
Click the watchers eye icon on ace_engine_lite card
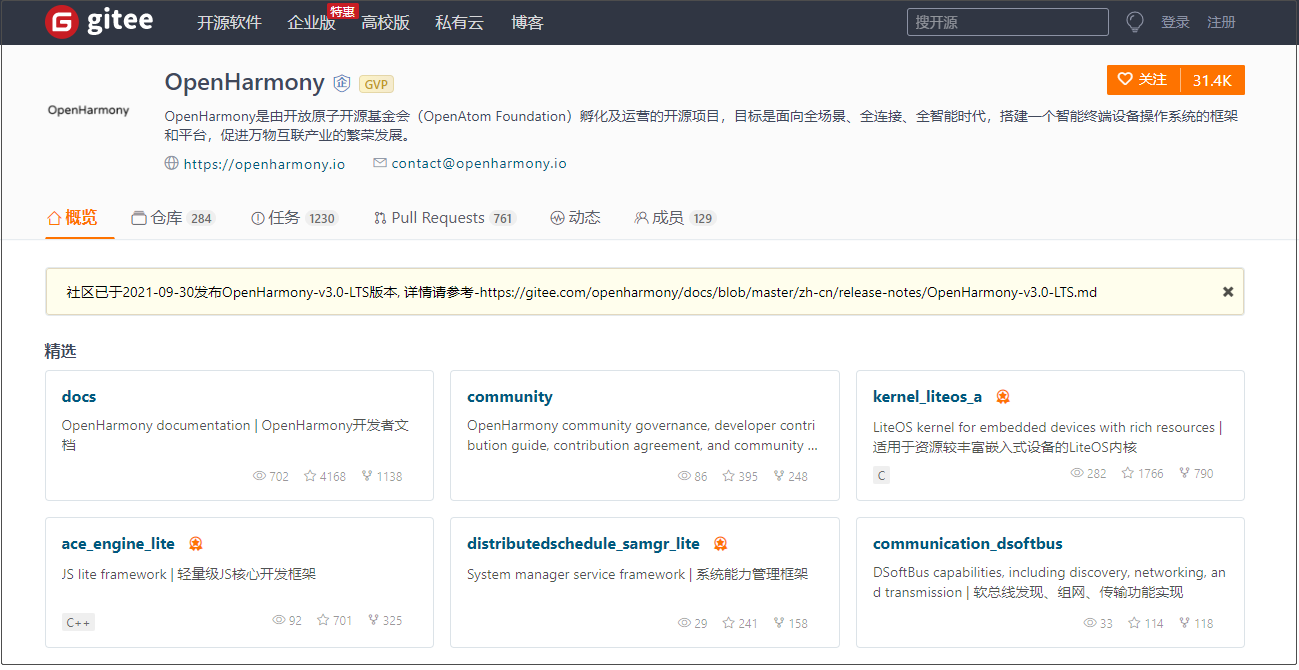pyautogui.click(x=279, y=620)
